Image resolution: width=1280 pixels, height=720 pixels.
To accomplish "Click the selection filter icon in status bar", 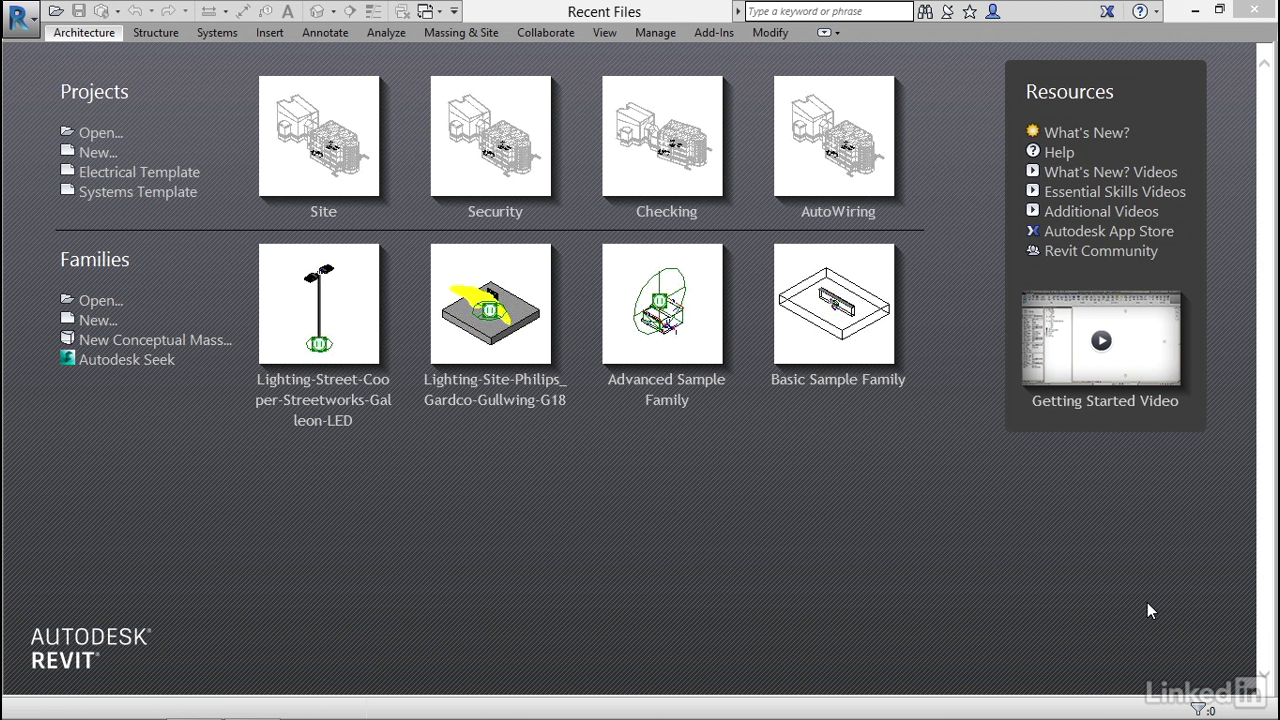I will pyautogui.click(x=1198, y=710).
